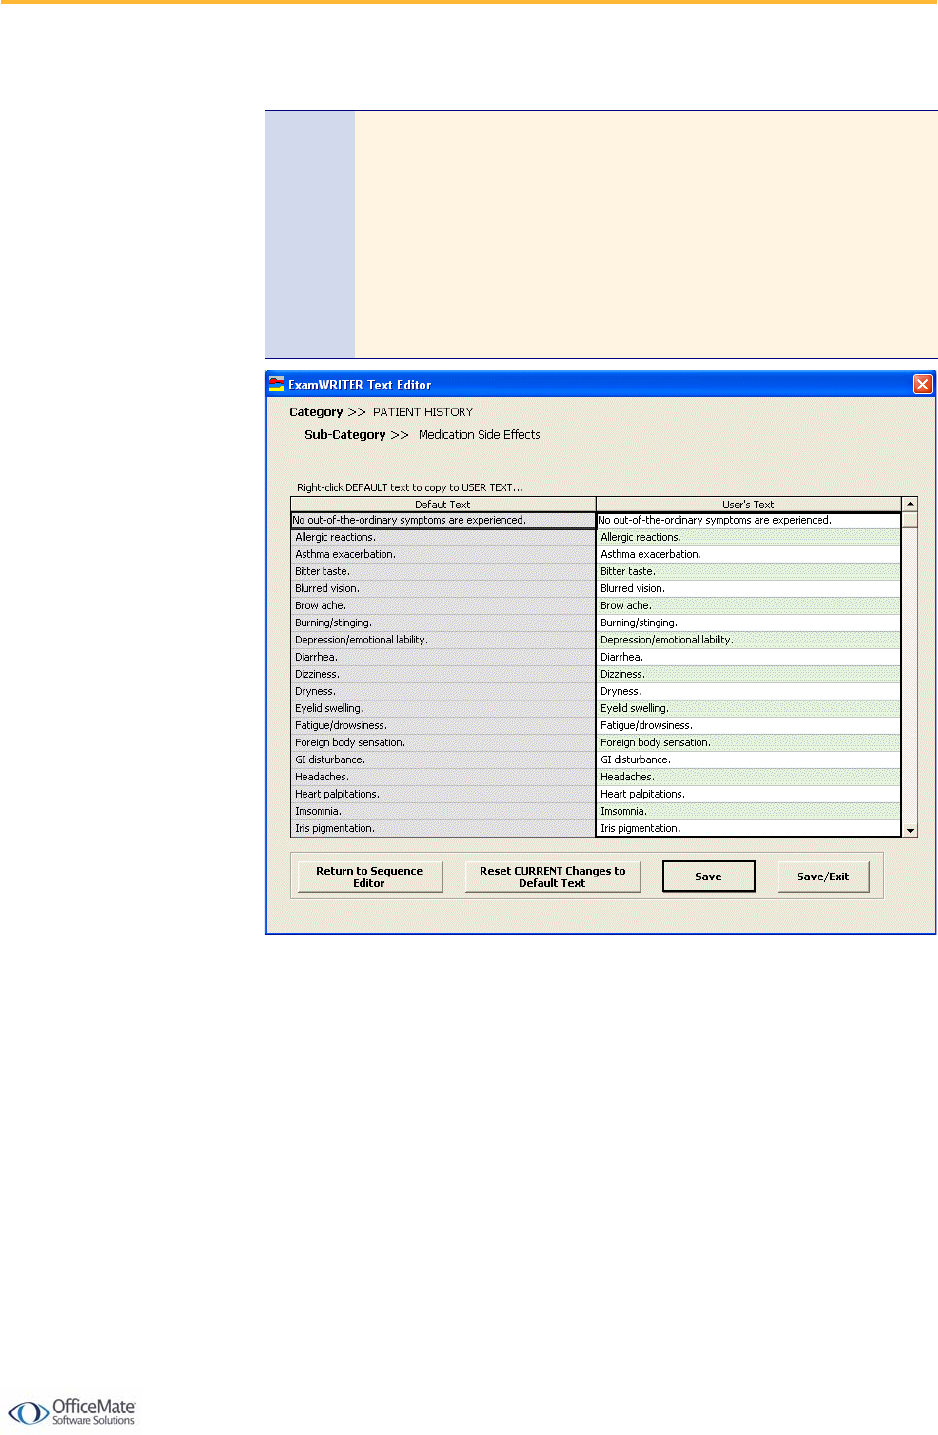Click the Save button
Image resolution: width=938 pixels, height=1435 pixels.
(708, 876)
